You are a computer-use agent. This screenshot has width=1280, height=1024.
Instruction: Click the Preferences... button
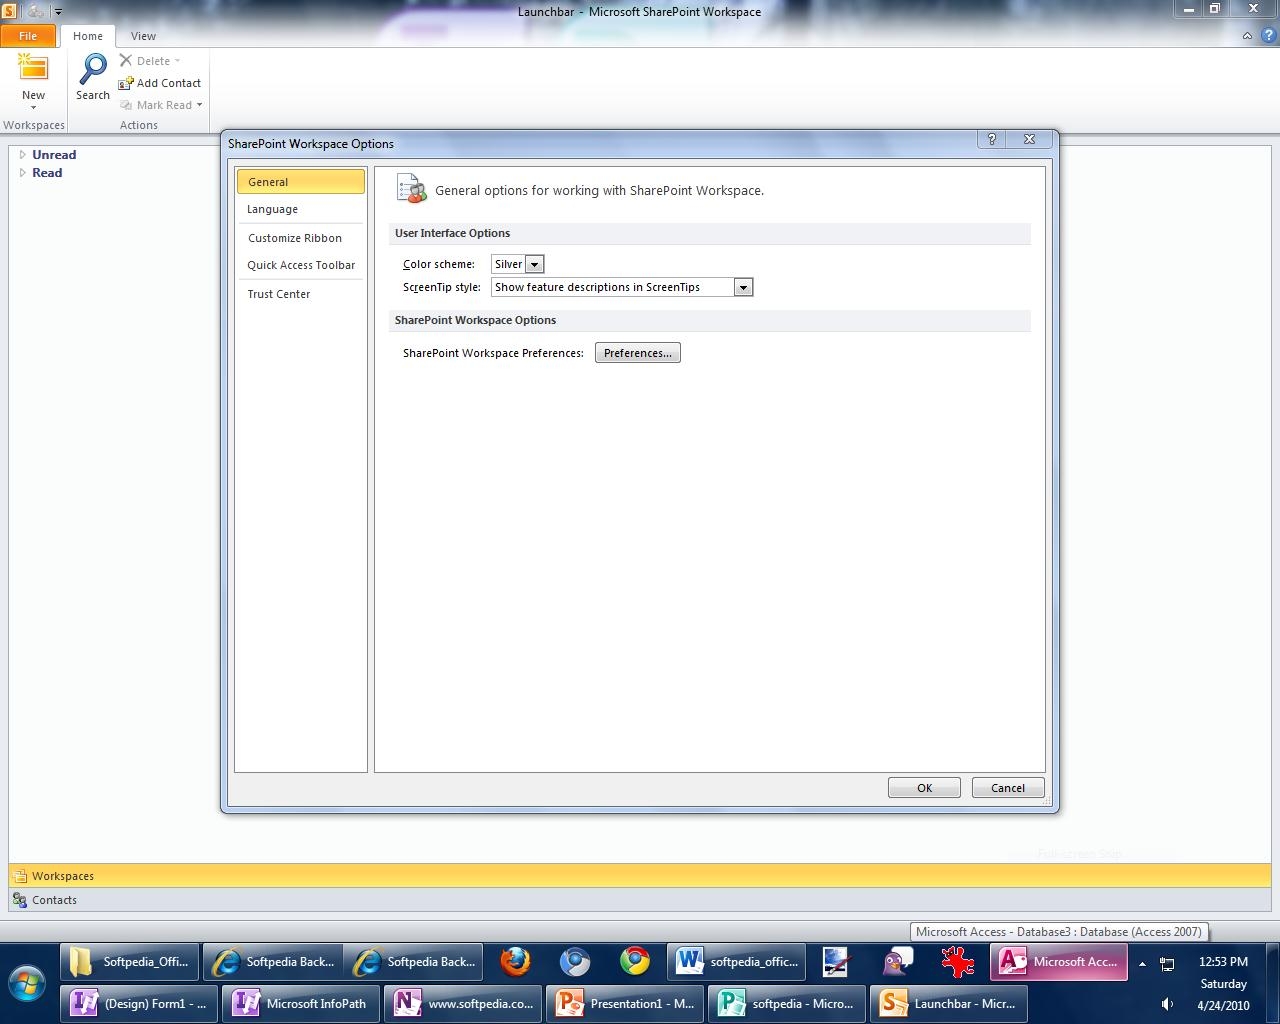coord(638,353)
